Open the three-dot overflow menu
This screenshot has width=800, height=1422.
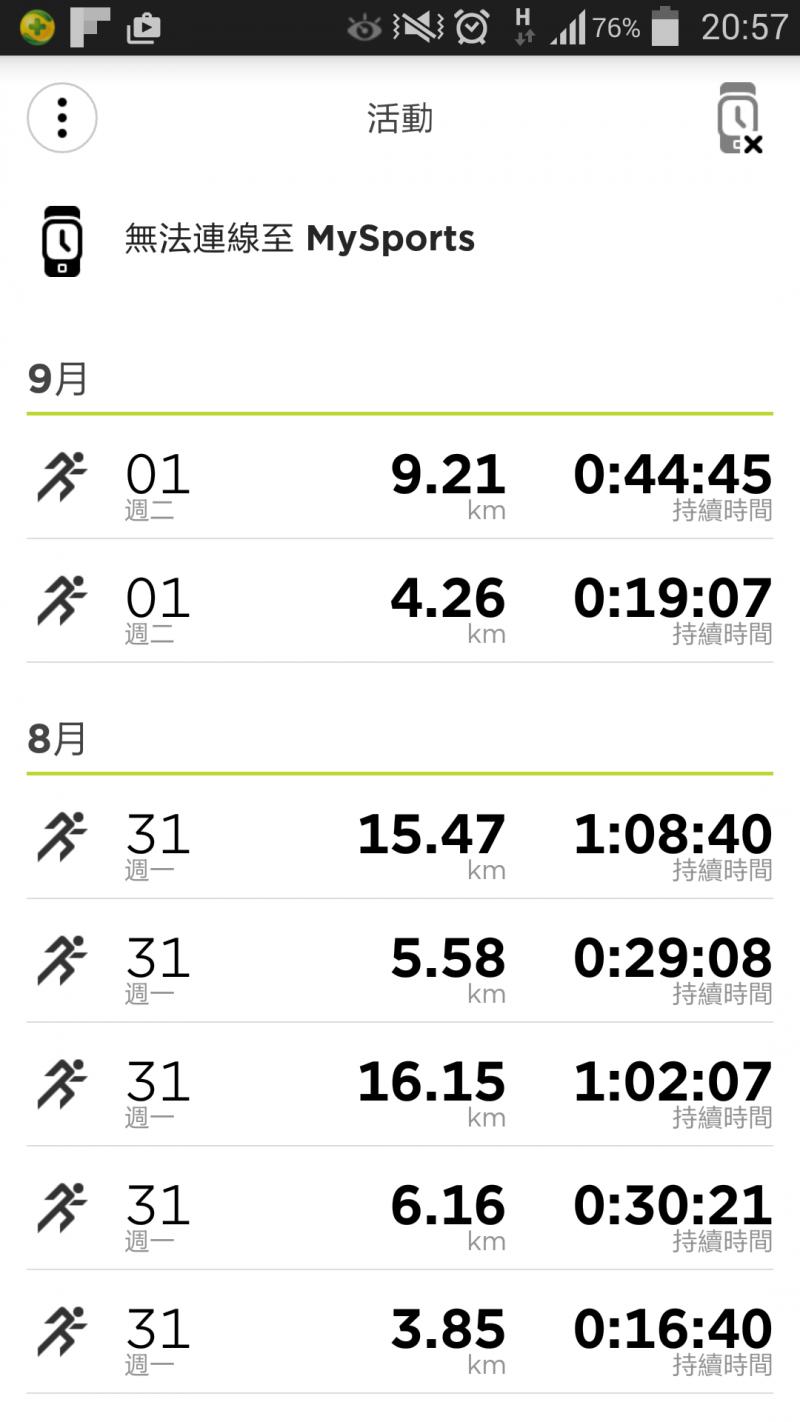coord(62,118)
